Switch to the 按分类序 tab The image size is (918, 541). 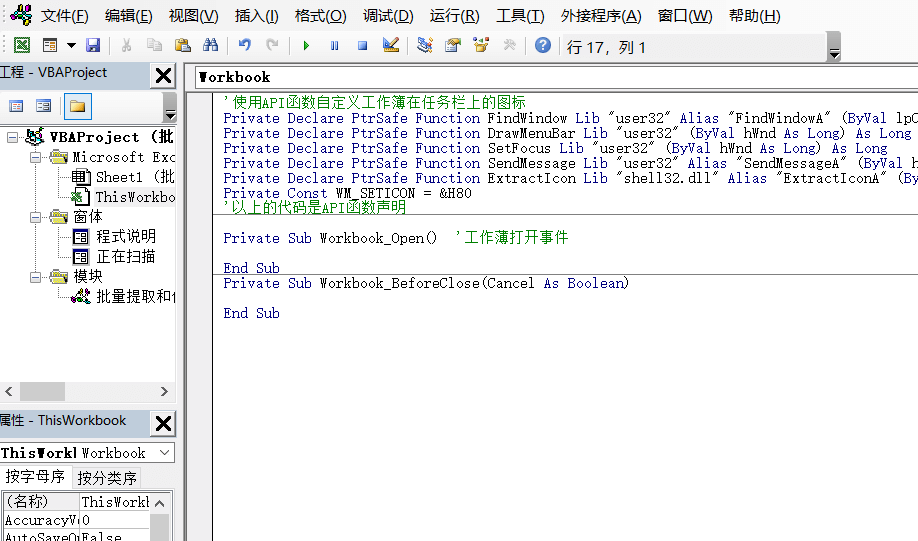point(107,478)
